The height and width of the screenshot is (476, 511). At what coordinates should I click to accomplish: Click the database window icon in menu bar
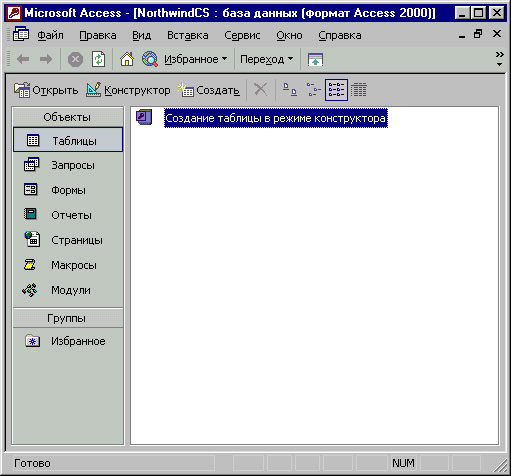pyautogui.click(x=21, y=34)
